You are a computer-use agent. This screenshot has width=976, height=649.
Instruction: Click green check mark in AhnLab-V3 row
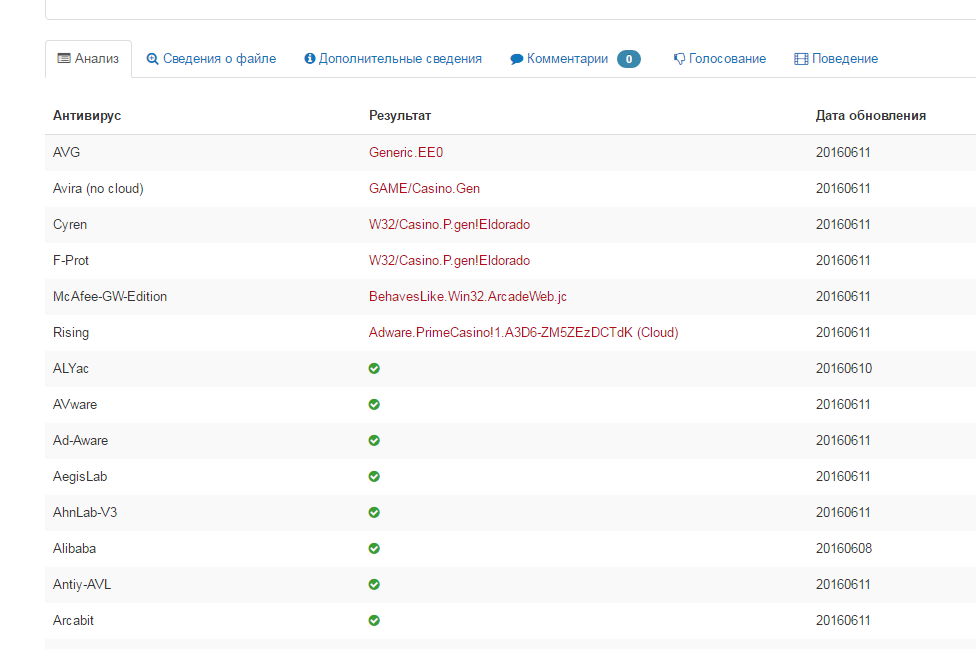[x=374, y=513]
